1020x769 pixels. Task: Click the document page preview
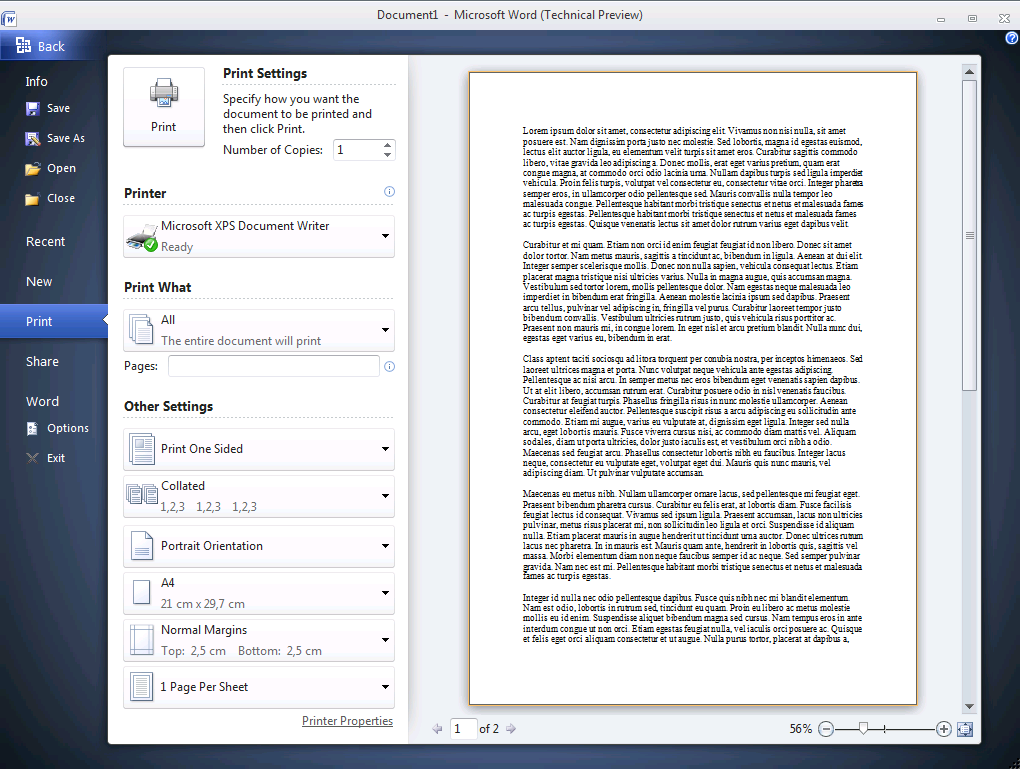(x=693, y=388)
